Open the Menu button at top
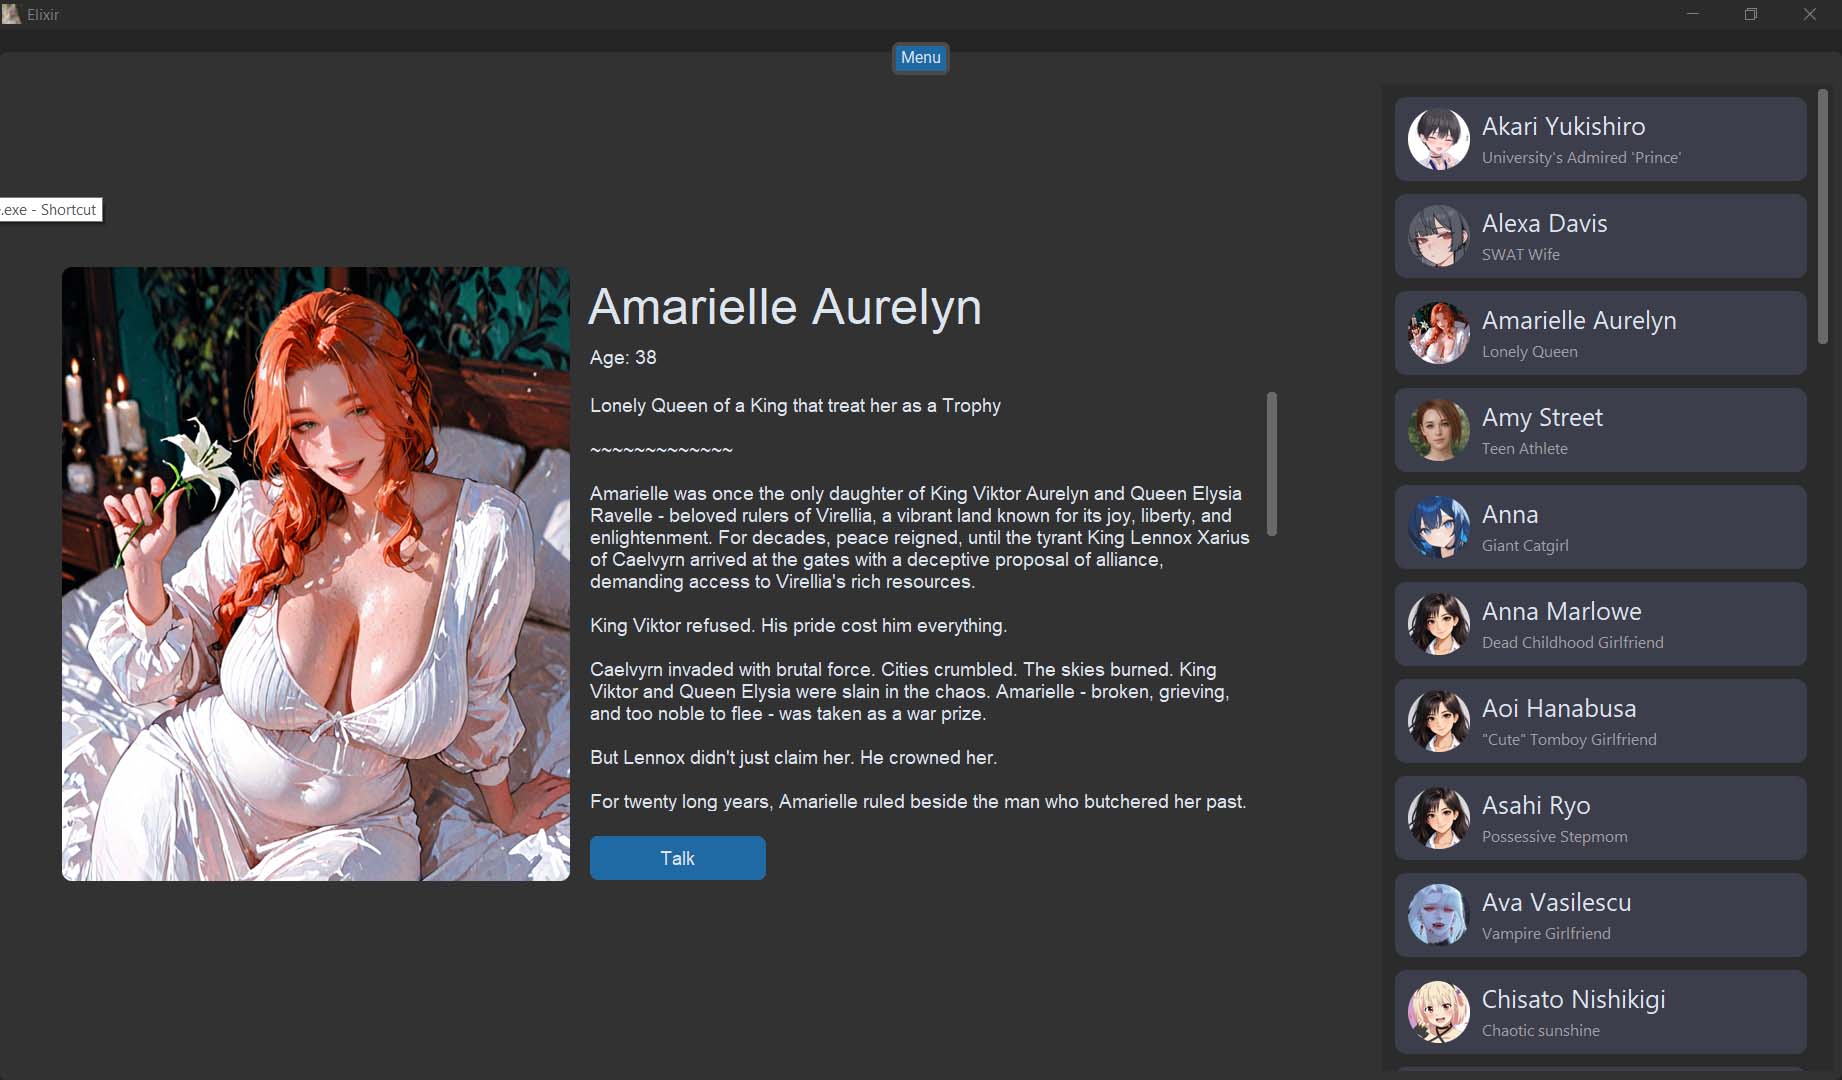1842x1080 pixels. click(x=920, y=58)
